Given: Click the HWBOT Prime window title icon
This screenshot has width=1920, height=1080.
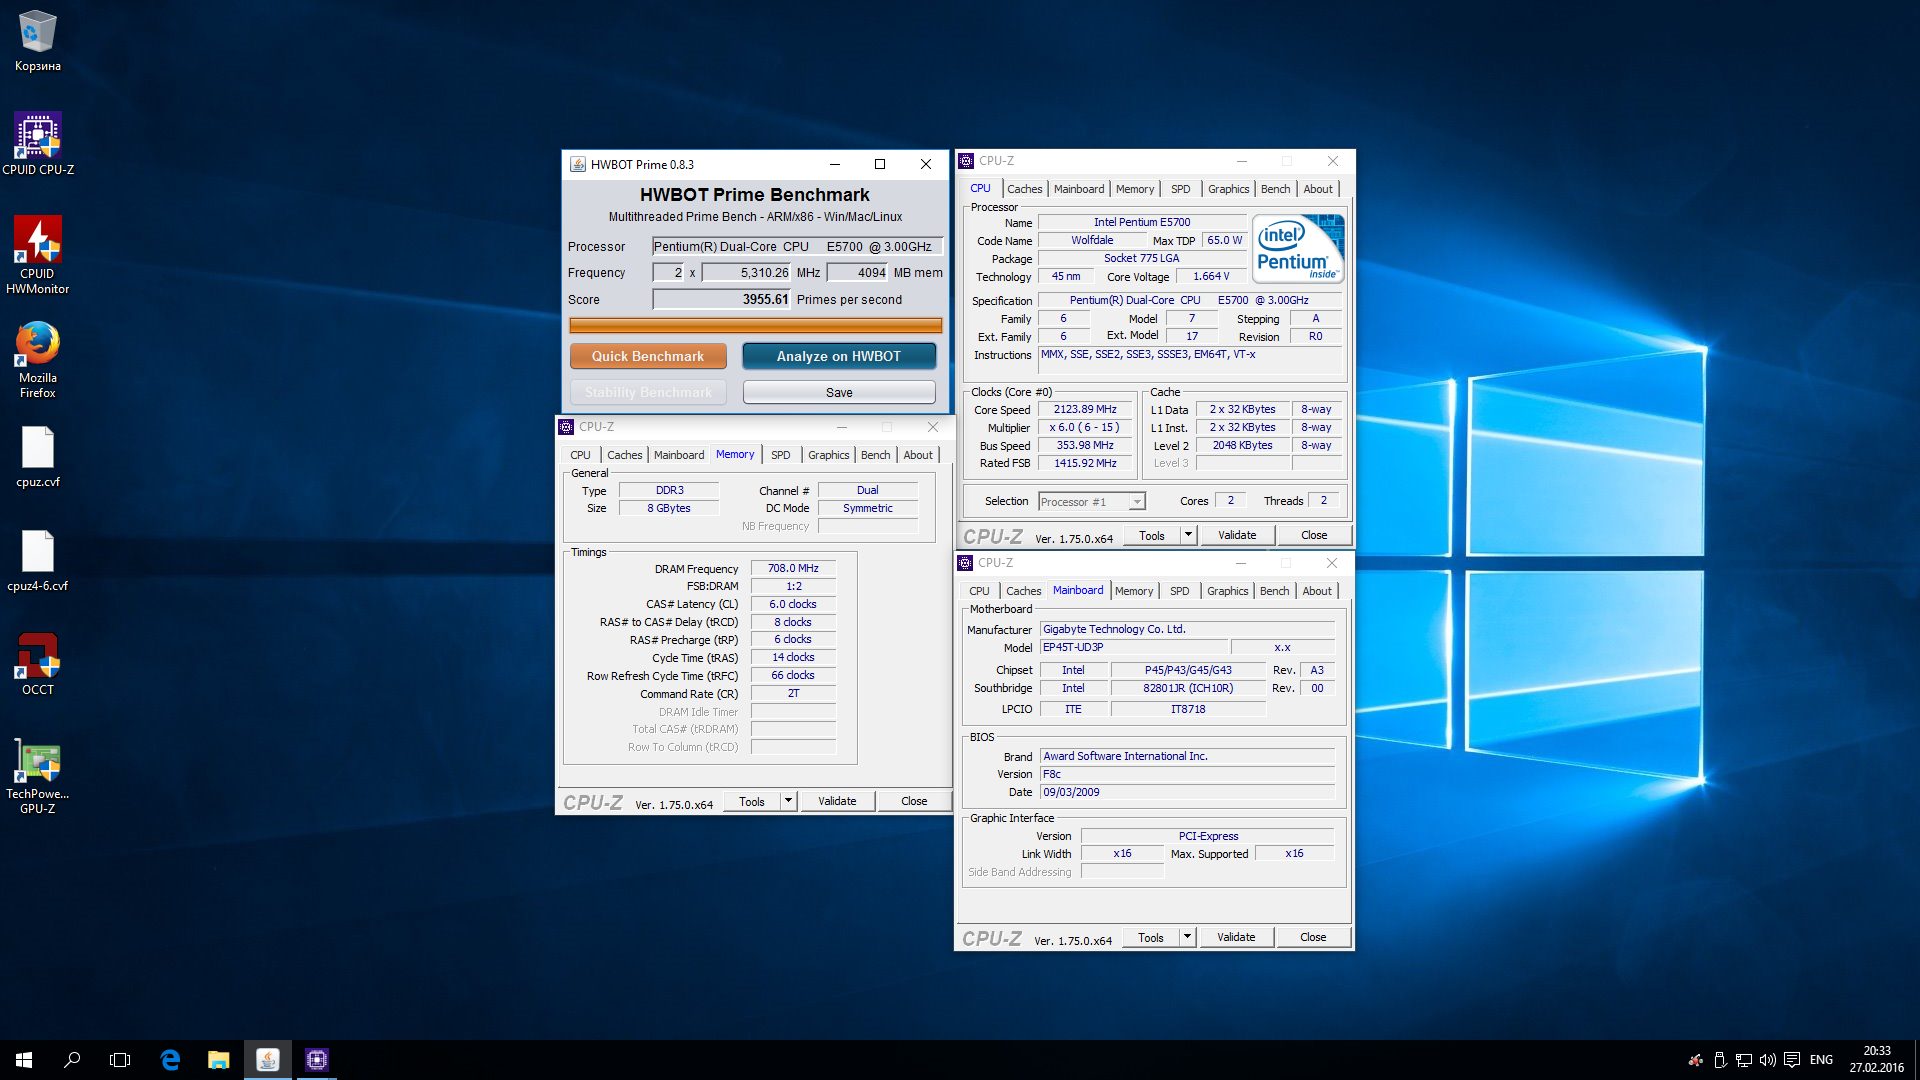Looking at the screenshot, I should click(578, 165).
